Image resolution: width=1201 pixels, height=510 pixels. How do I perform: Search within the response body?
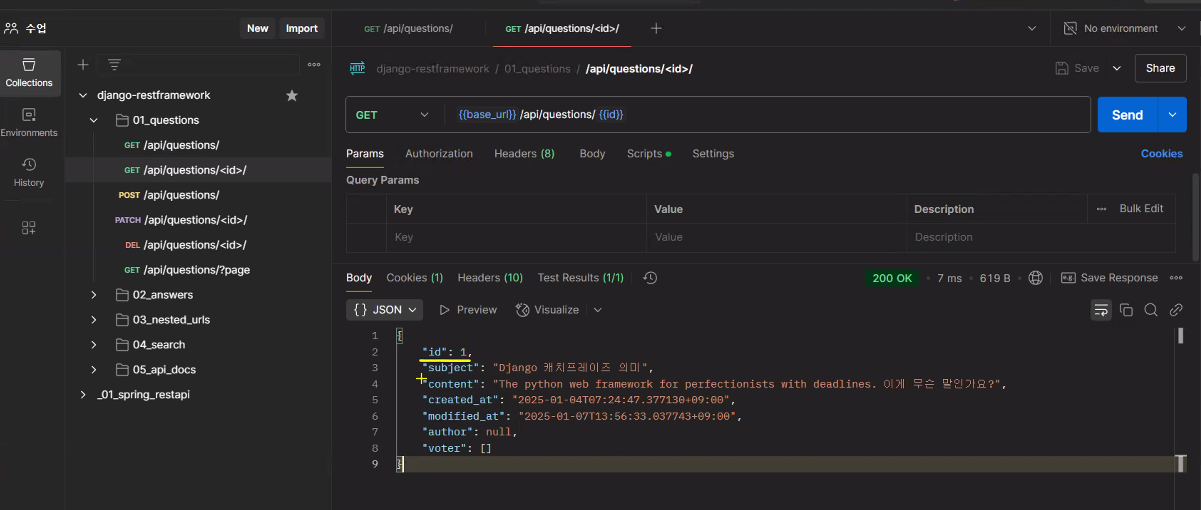click(1151, 310)
